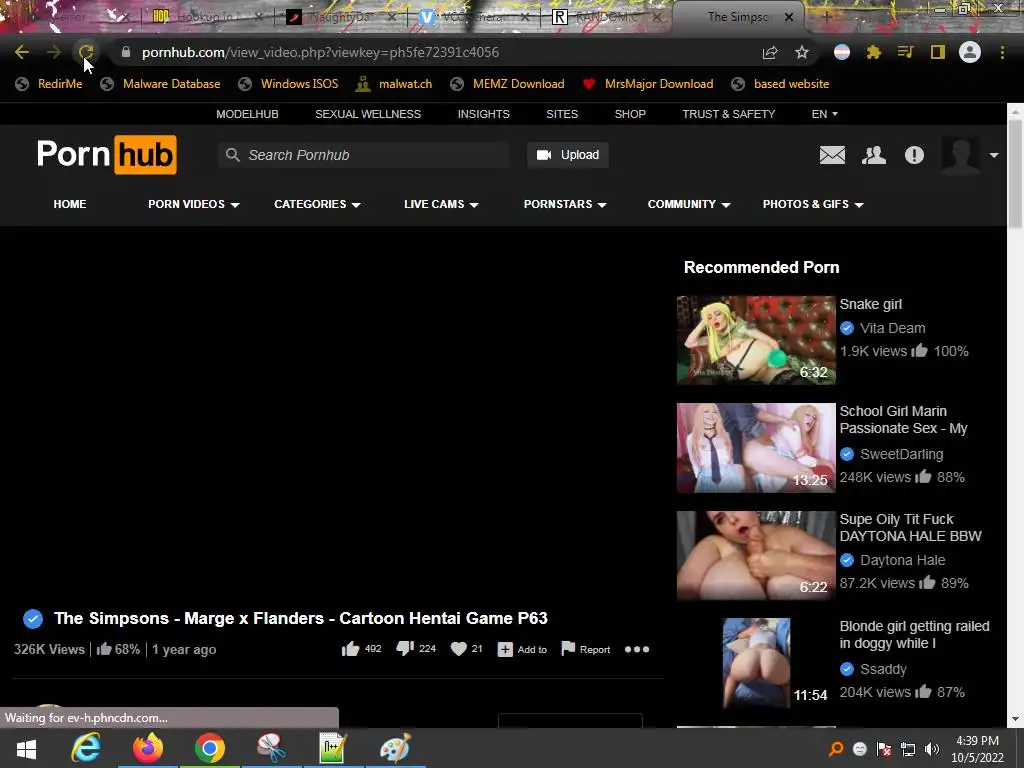The image size is (1024, 768).
Task: Open INSIGHTS in the top bar
Action: coord(483,114)
